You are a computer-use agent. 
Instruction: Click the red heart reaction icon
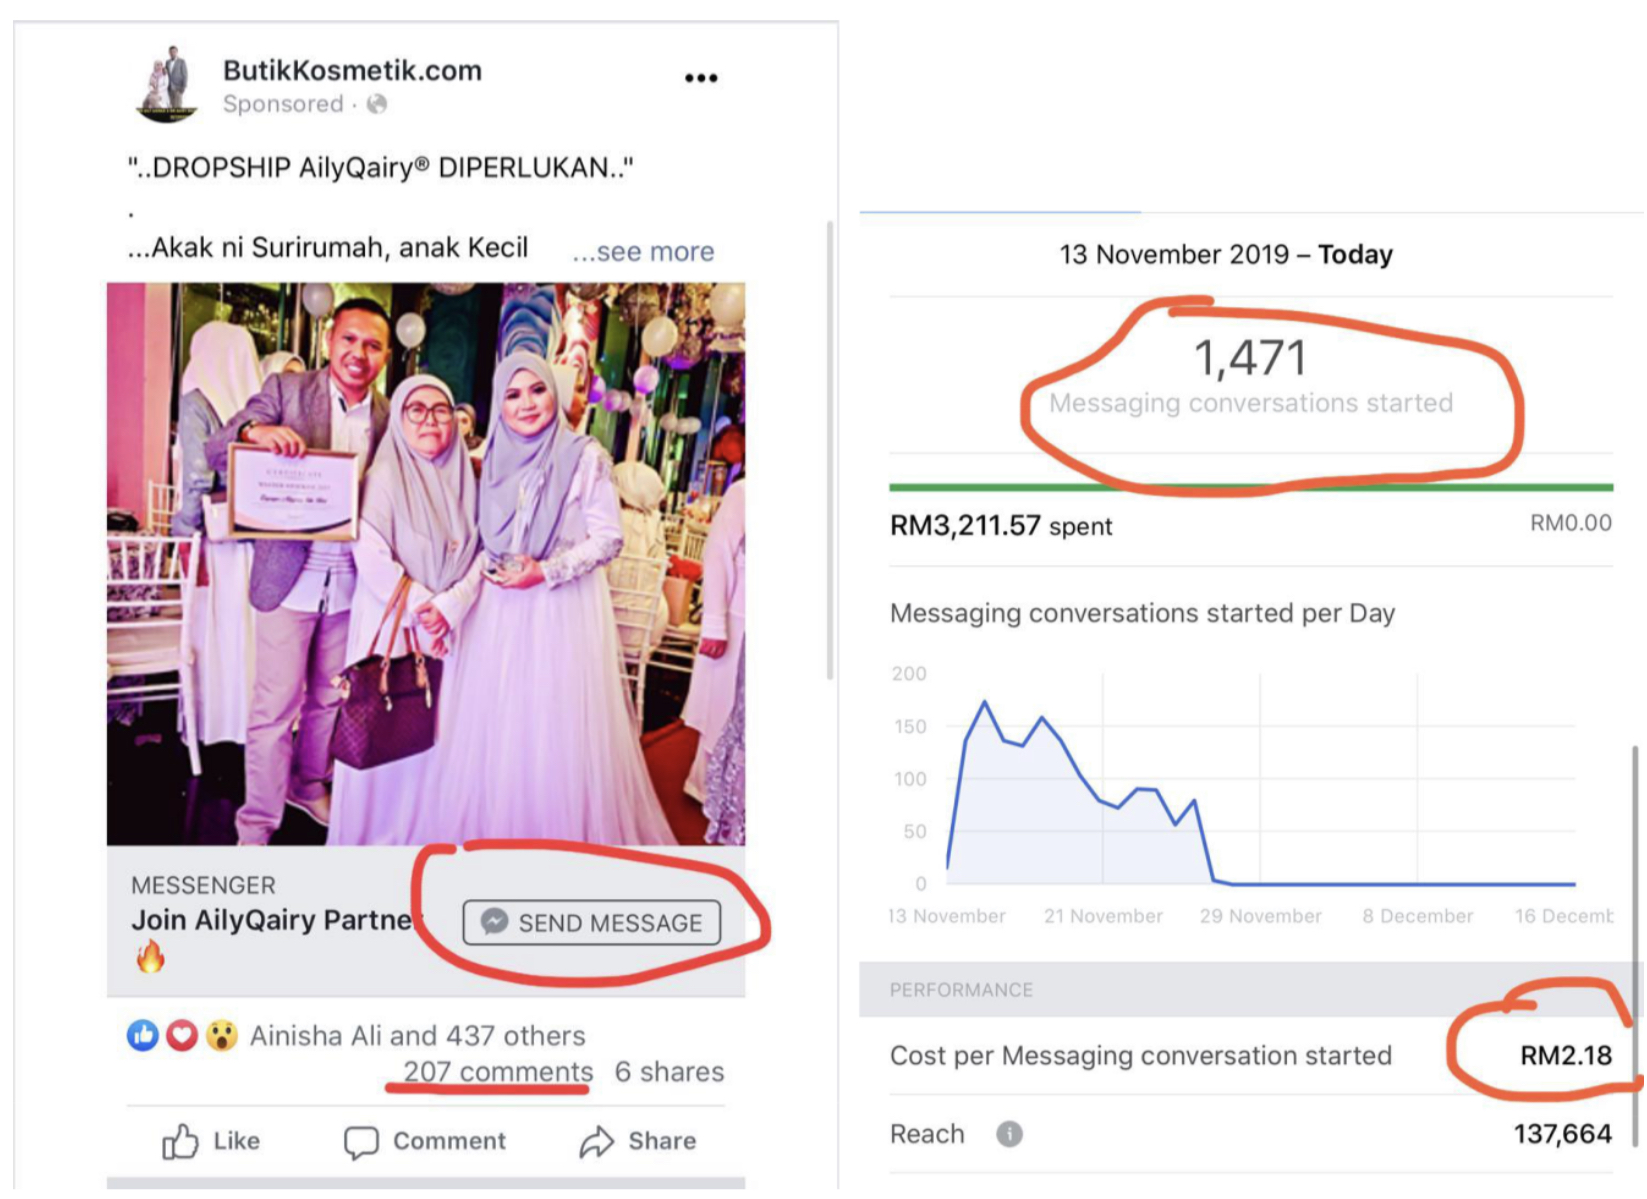tap(182, 1036)
